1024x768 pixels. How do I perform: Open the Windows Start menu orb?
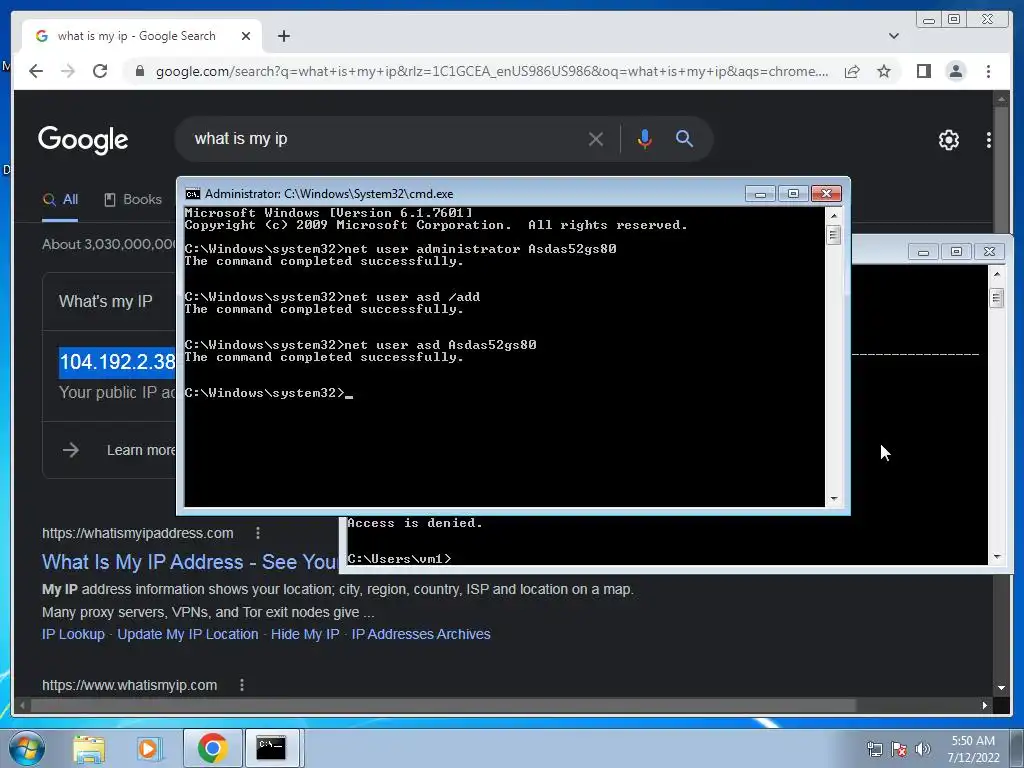[x=27, y=748]
